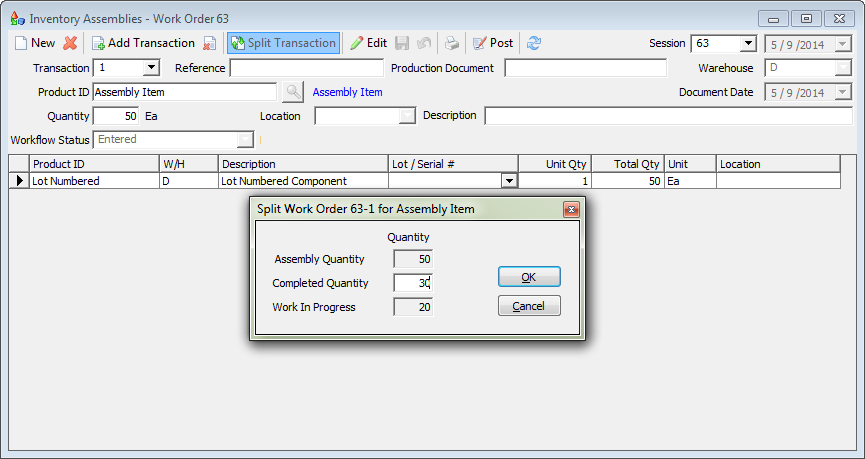Click the magnifier lookup icon beside Product ID
This screenshot has height=459, width=865.
(293, 92)
